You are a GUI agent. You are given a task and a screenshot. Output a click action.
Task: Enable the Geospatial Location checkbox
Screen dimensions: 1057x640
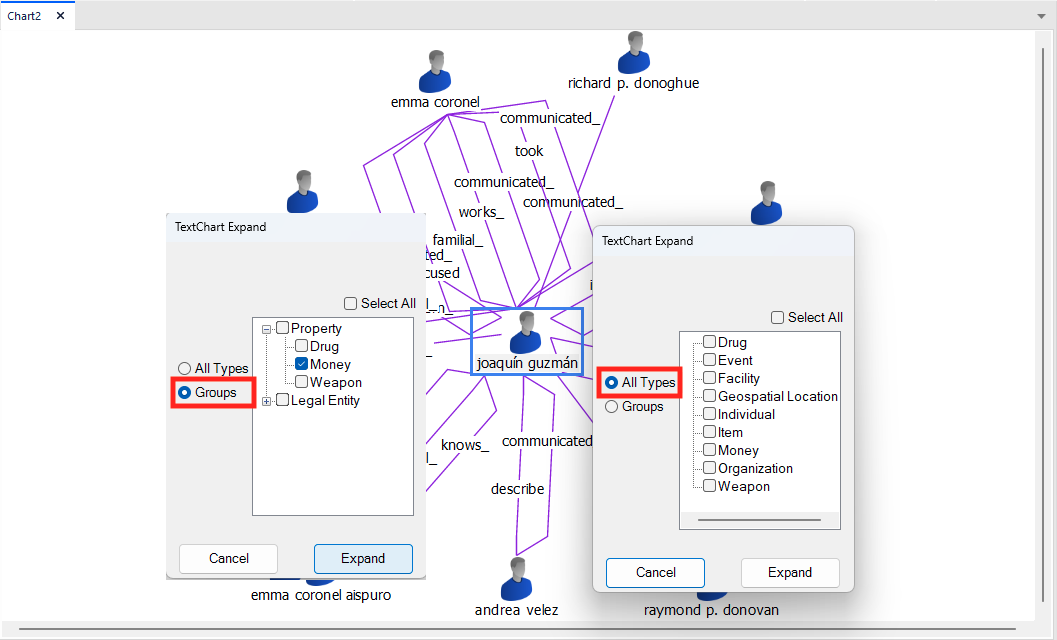click(x=709, y=396)
